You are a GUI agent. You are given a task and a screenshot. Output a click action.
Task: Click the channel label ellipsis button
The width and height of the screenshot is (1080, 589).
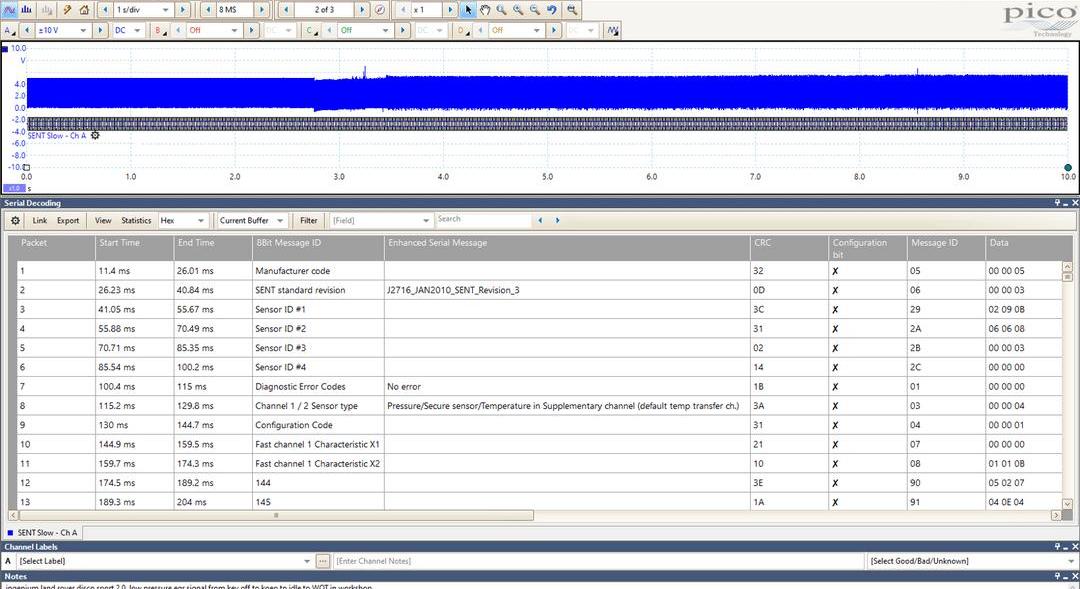click(322, 561)
